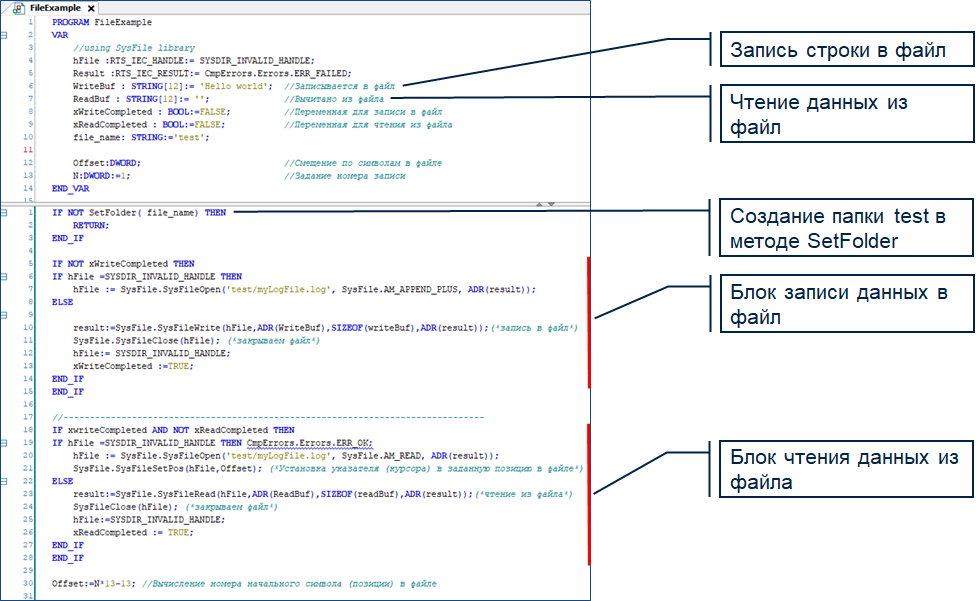The image size is (978, 601).
Task: Click the program icon on FileExample tab
Action: 19,8
